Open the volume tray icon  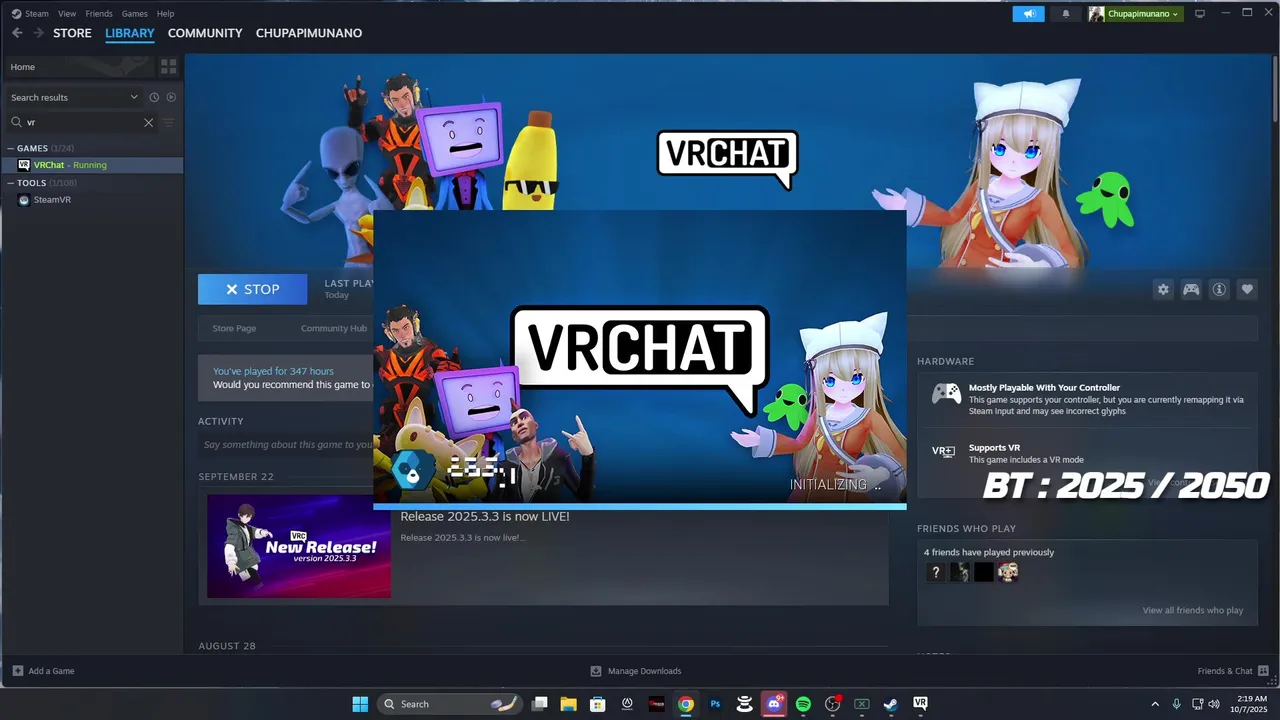click(1214, 704)
